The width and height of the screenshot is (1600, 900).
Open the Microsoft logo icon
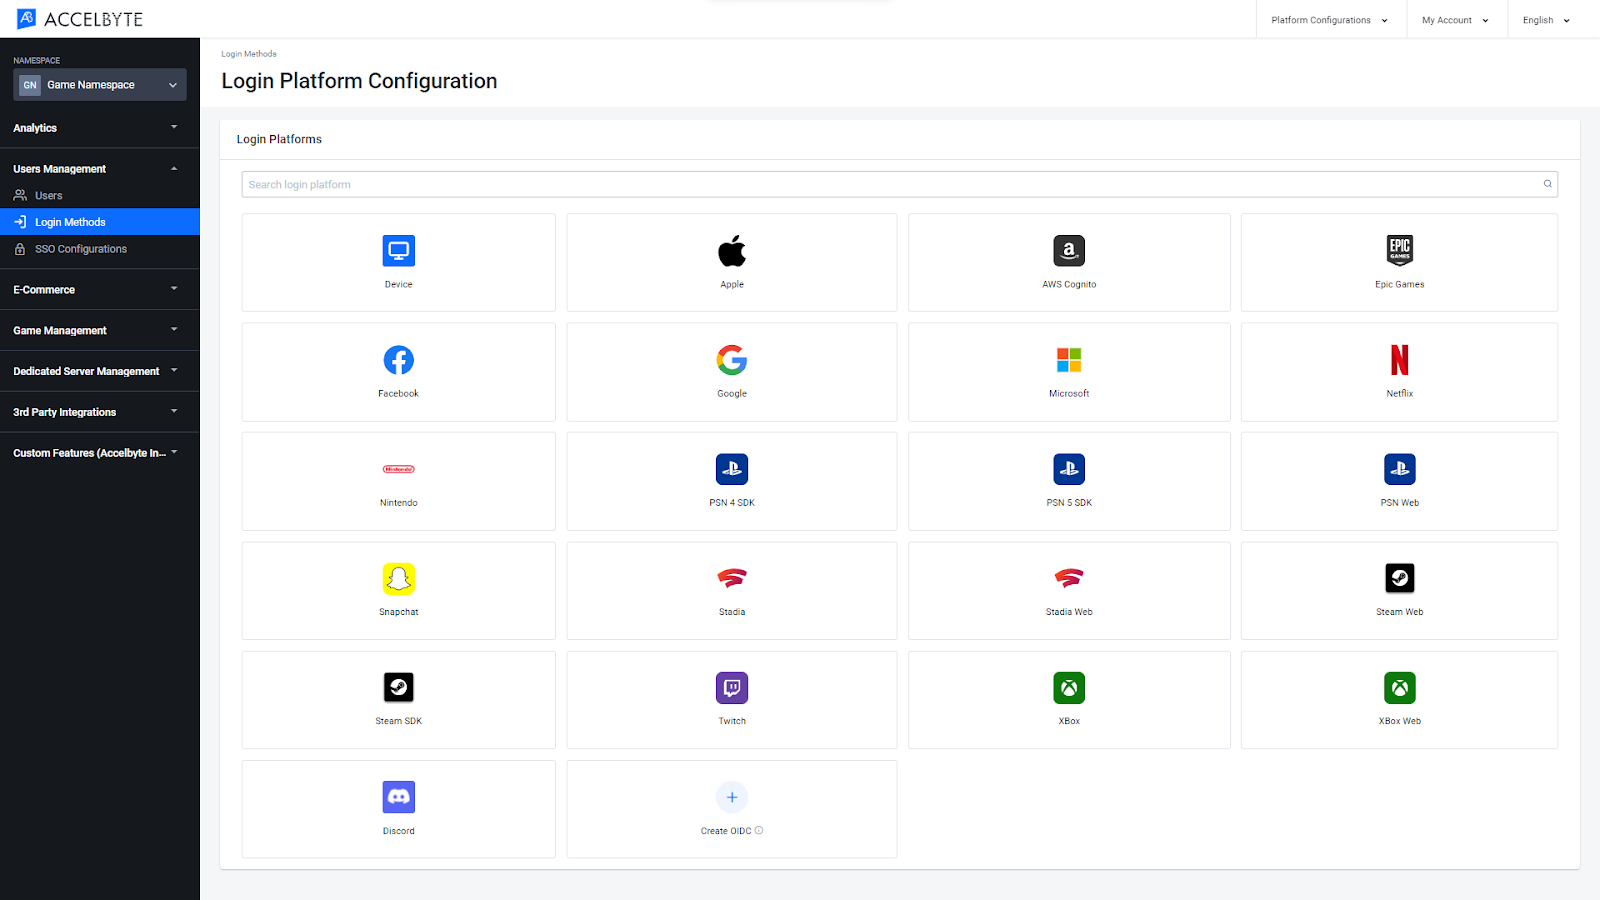(x=1069, y=360)
